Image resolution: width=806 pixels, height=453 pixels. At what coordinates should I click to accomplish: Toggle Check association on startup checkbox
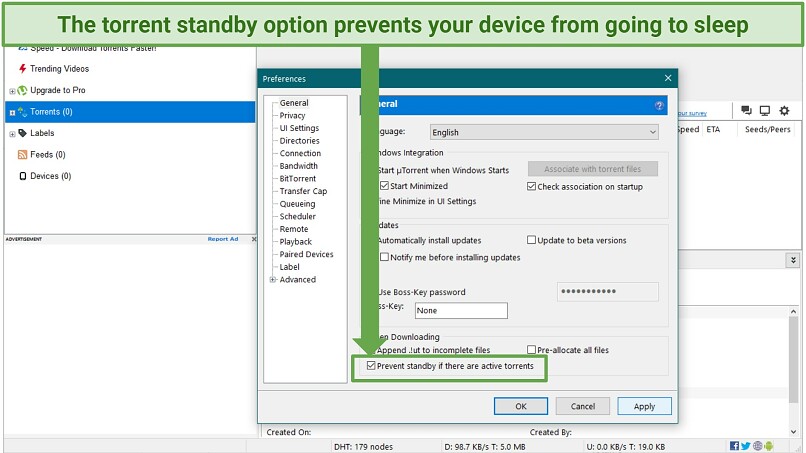pos(532,186)
